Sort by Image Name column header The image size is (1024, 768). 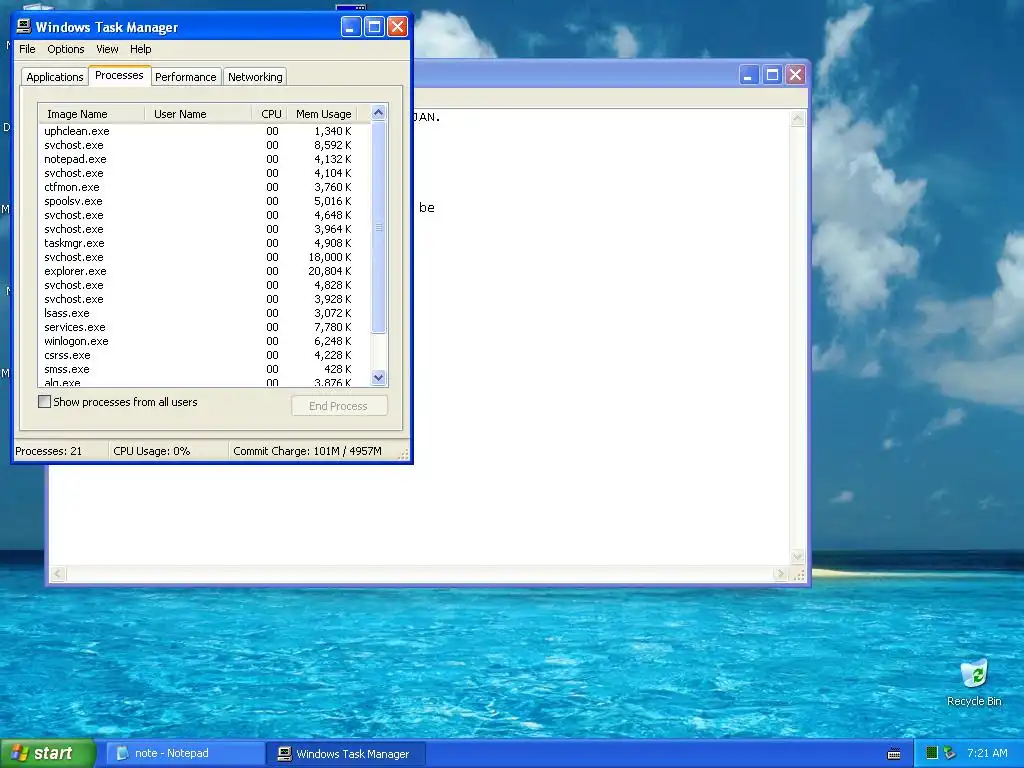(x=91, y=114)
